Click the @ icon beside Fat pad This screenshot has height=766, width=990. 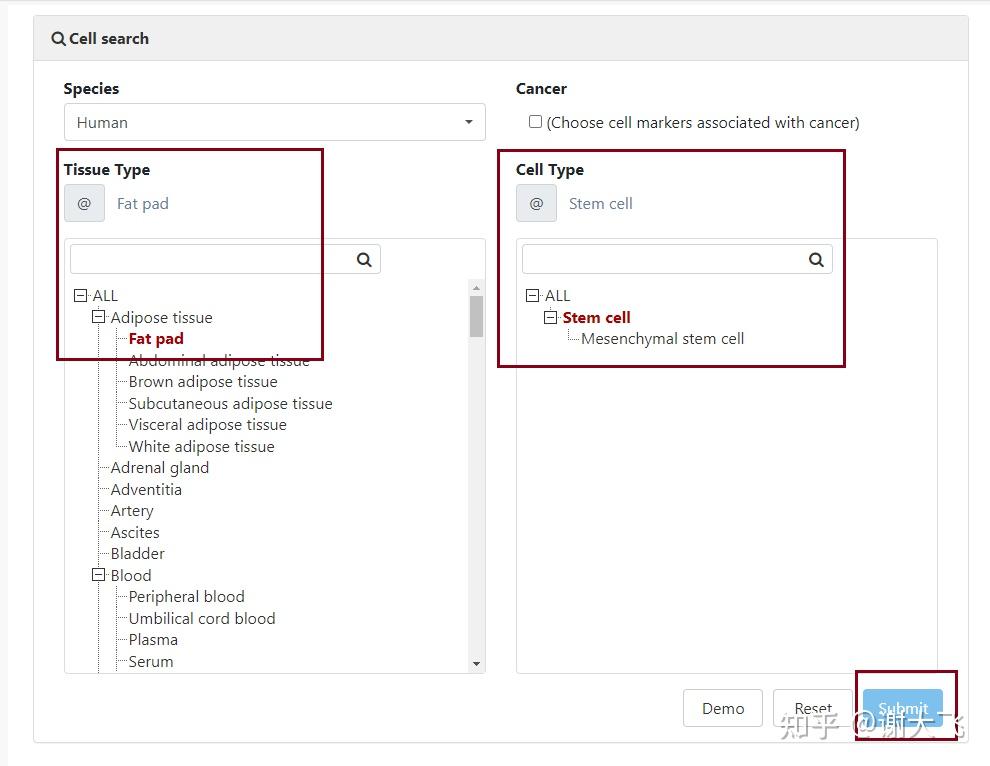tap(84, 203)
